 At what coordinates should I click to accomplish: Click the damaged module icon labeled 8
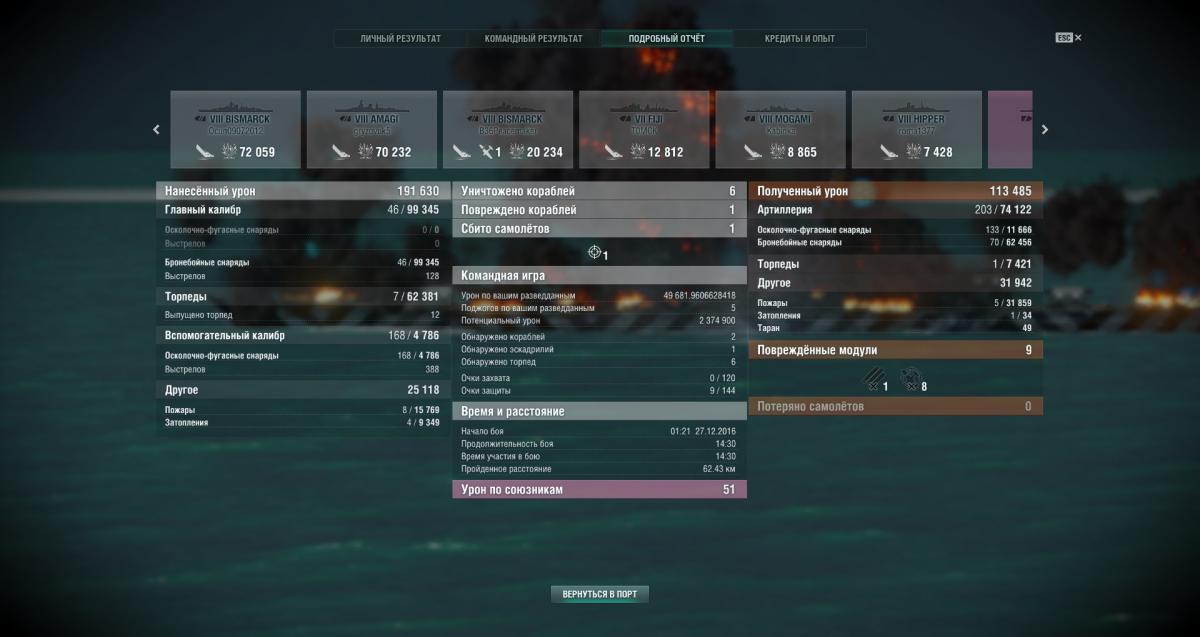(x=909, y=379)
